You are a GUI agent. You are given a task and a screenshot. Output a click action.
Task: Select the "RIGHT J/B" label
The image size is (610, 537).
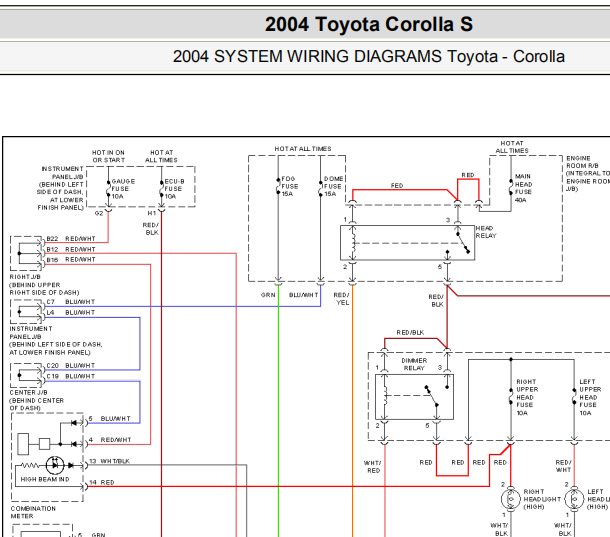25,277
